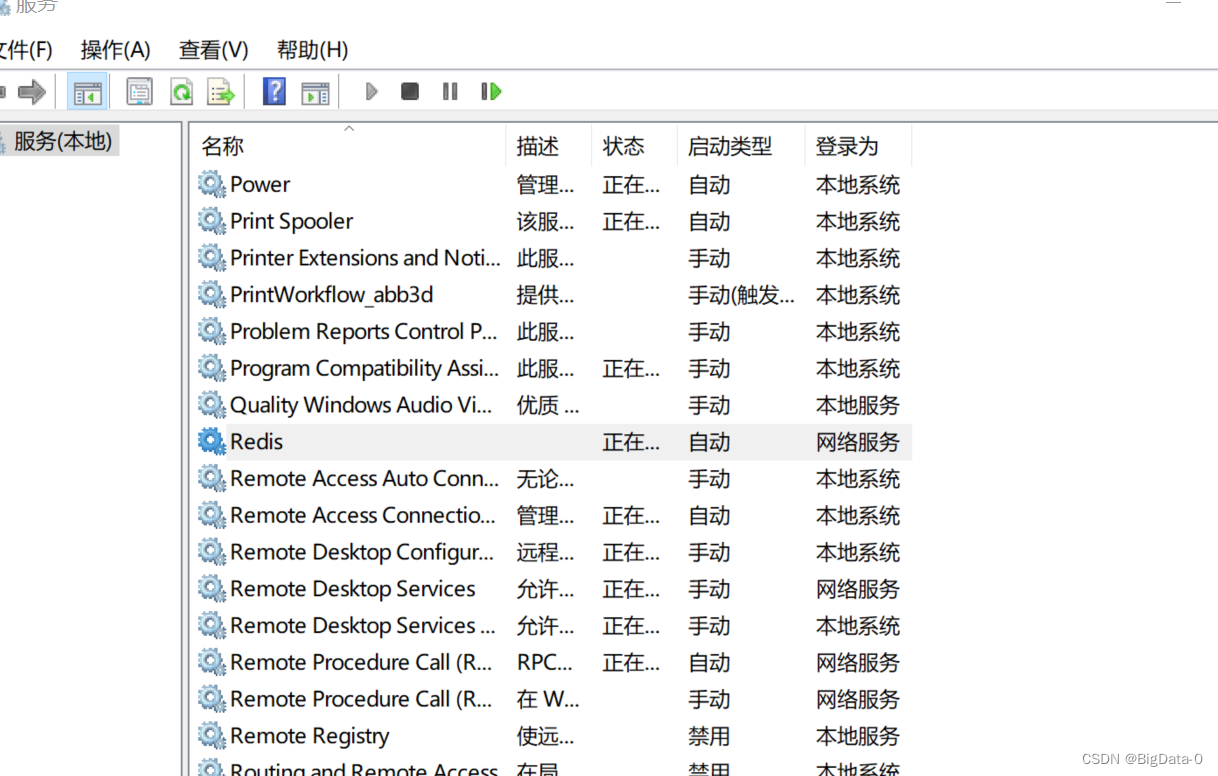Click the gear icon beside Power
Image resolution: width=1218 pixels, height=776 pixels.
pos(212,184)
